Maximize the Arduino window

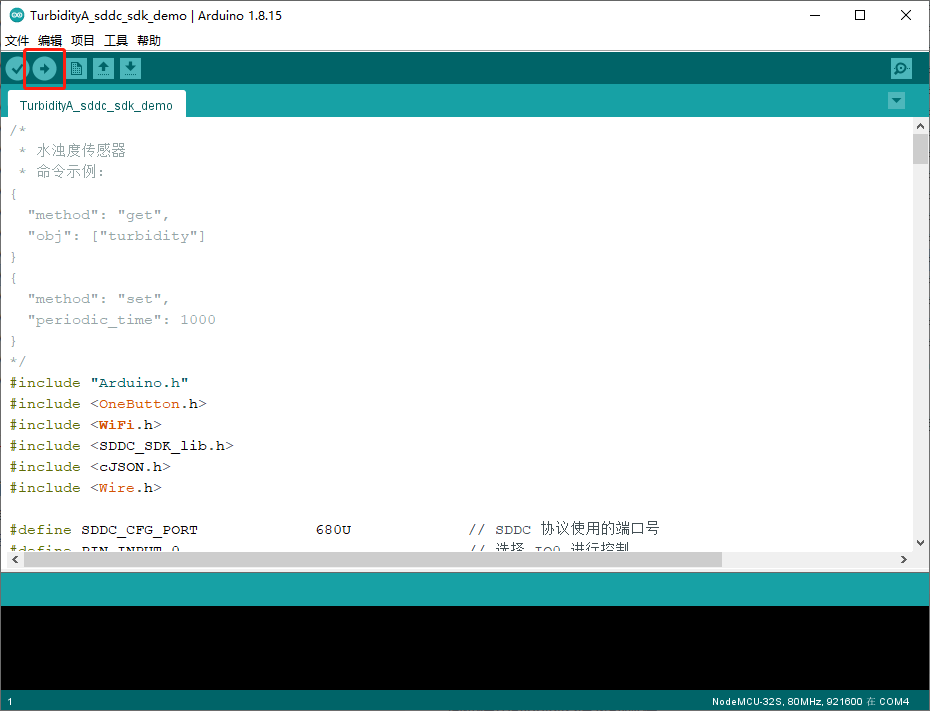coord(860,15)
